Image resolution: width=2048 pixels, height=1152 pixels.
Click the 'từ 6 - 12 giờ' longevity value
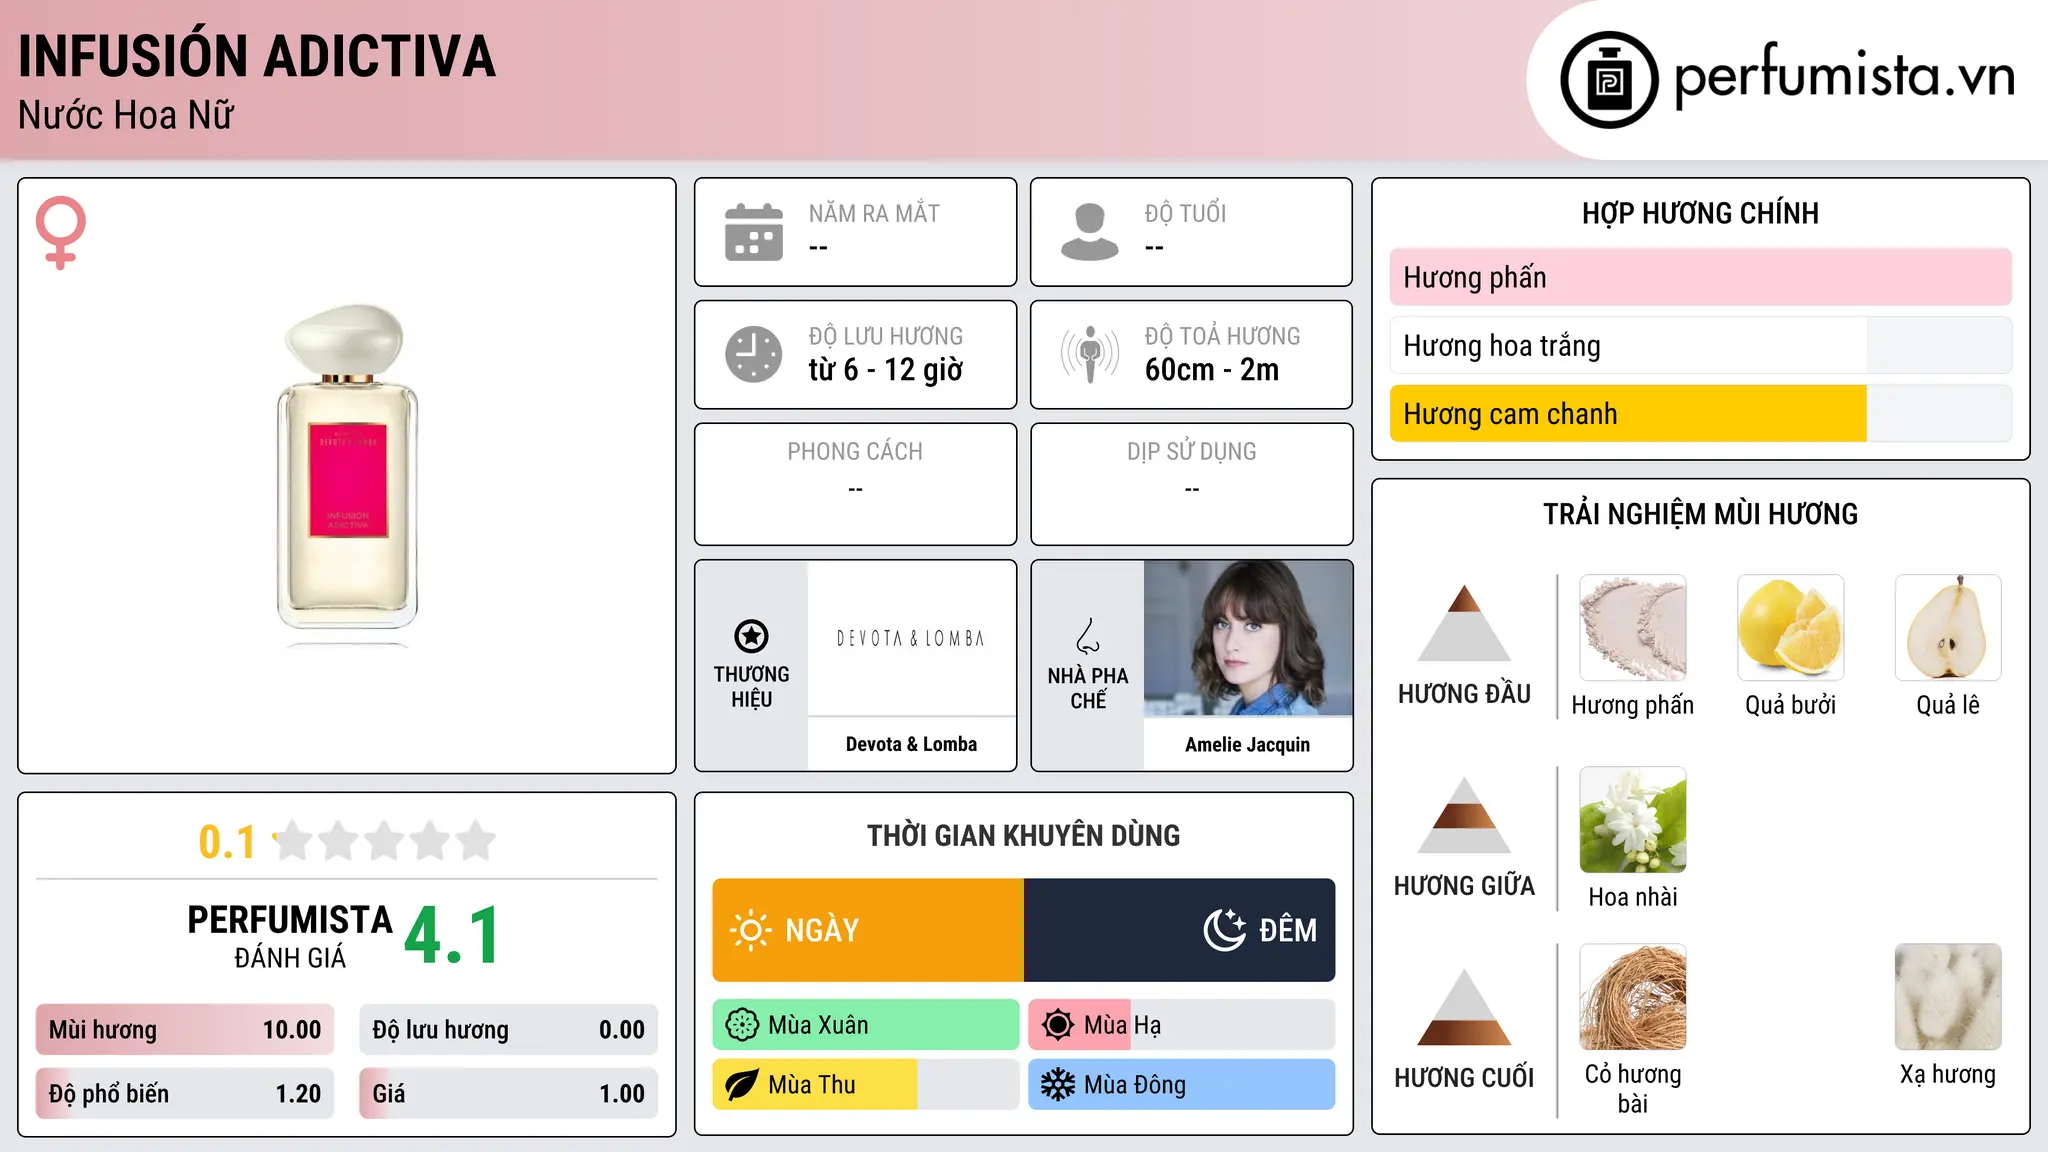coord(886,370)
